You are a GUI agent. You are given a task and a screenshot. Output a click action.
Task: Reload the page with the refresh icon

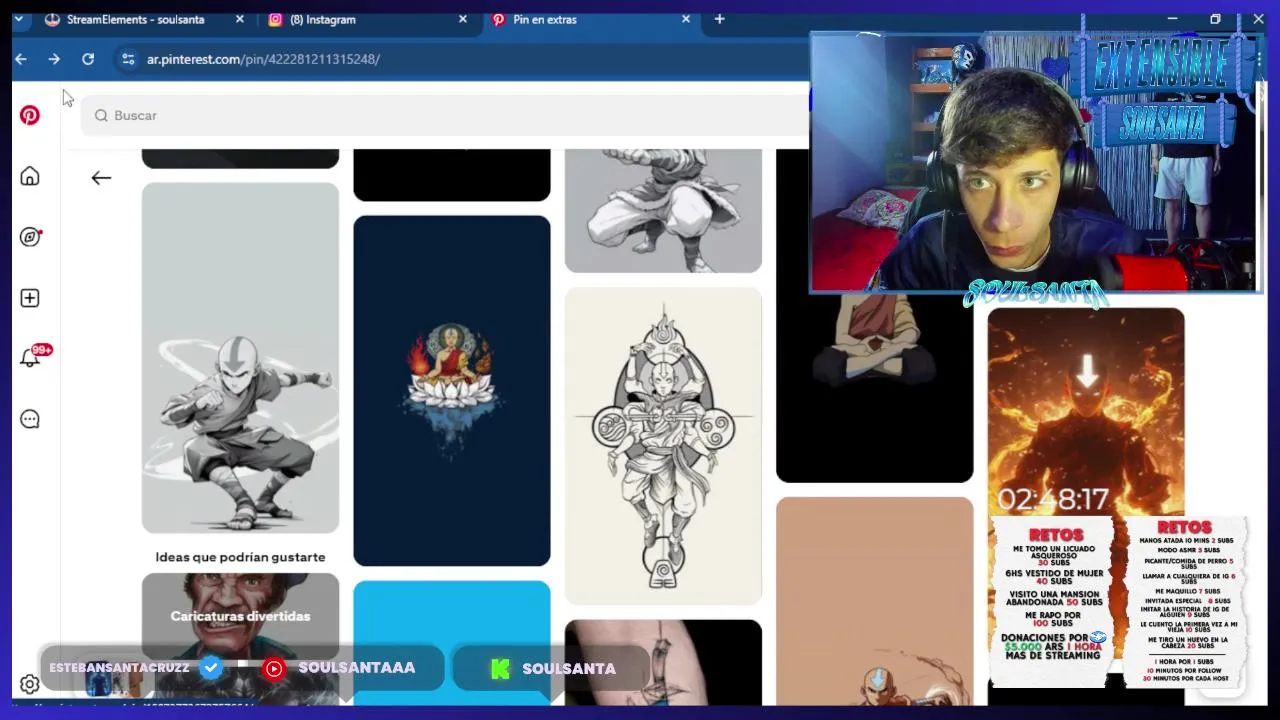(x=88, y=59)
